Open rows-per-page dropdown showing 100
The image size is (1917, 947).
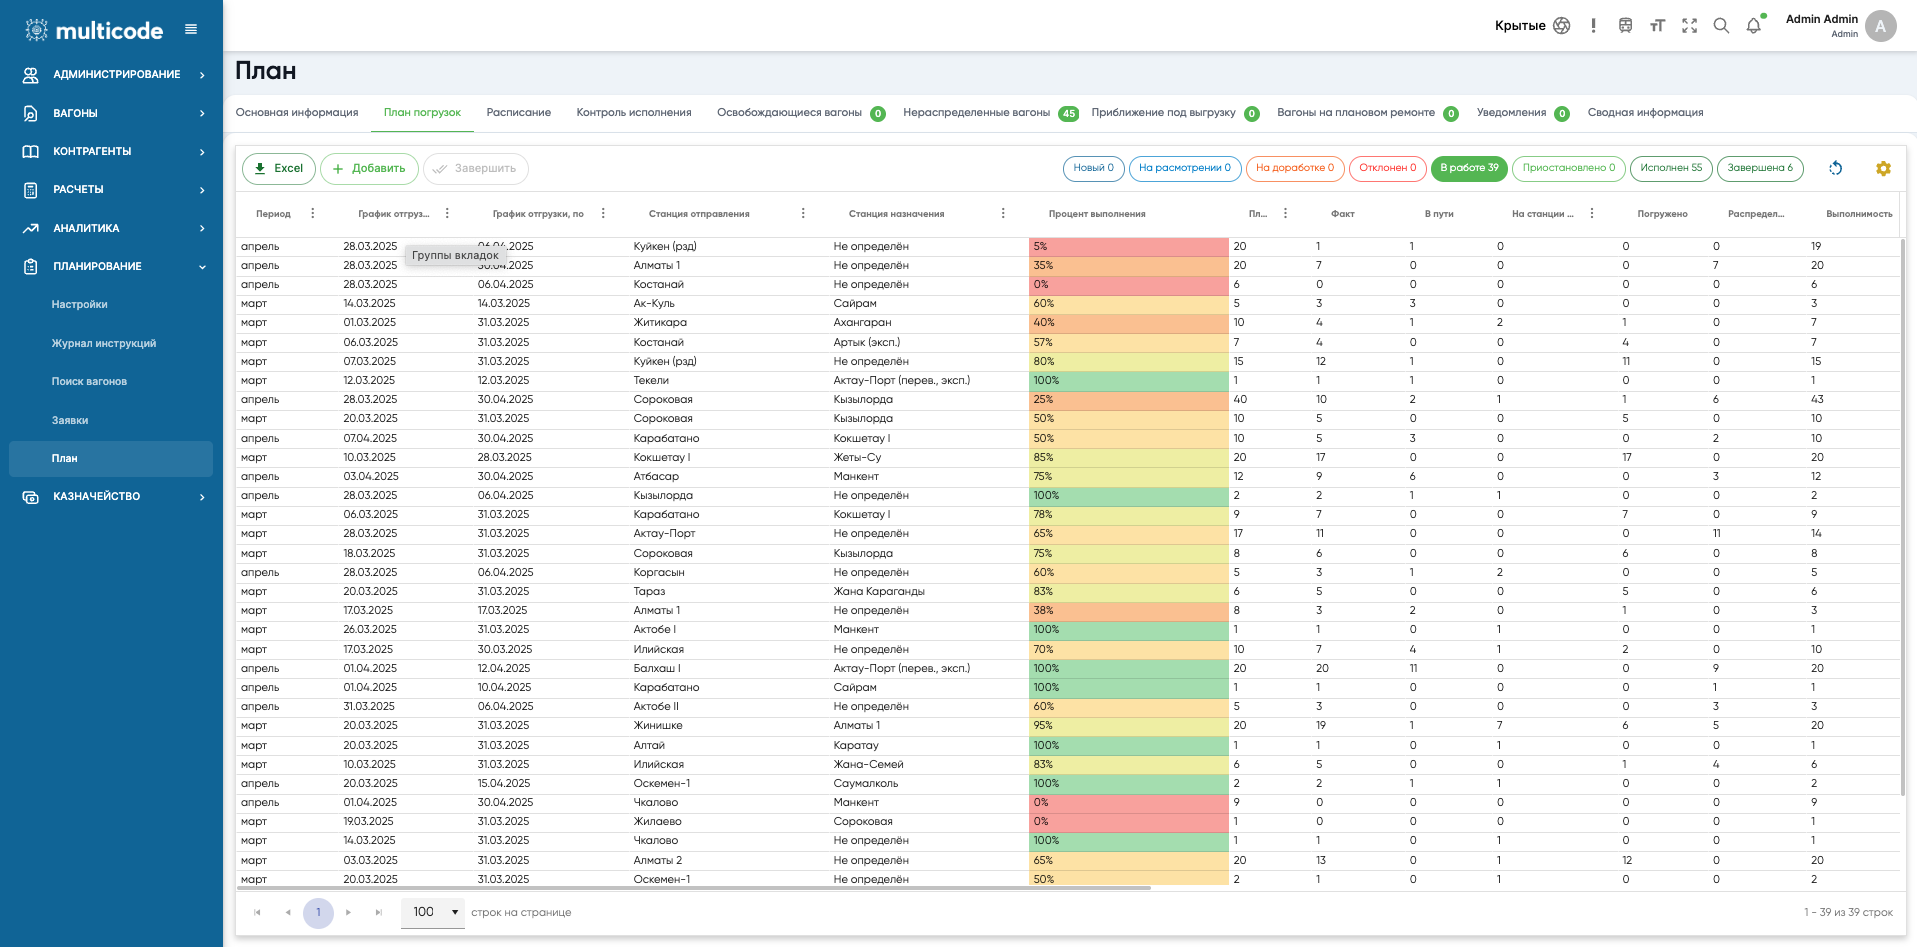[433, 912]
